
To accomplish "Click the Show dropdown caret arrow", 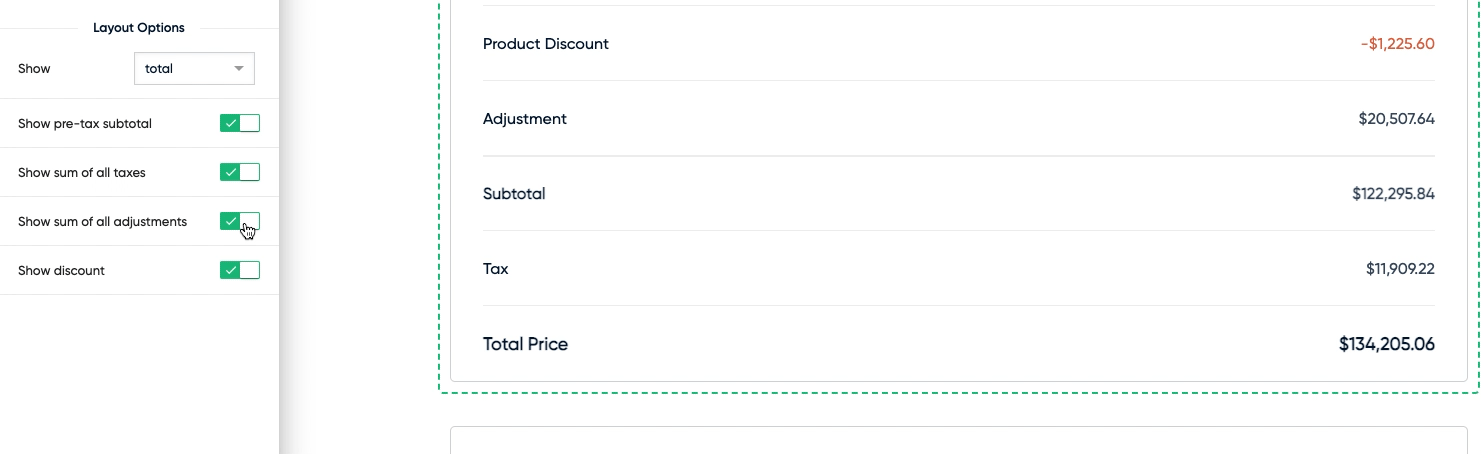I will click(239, 69).
